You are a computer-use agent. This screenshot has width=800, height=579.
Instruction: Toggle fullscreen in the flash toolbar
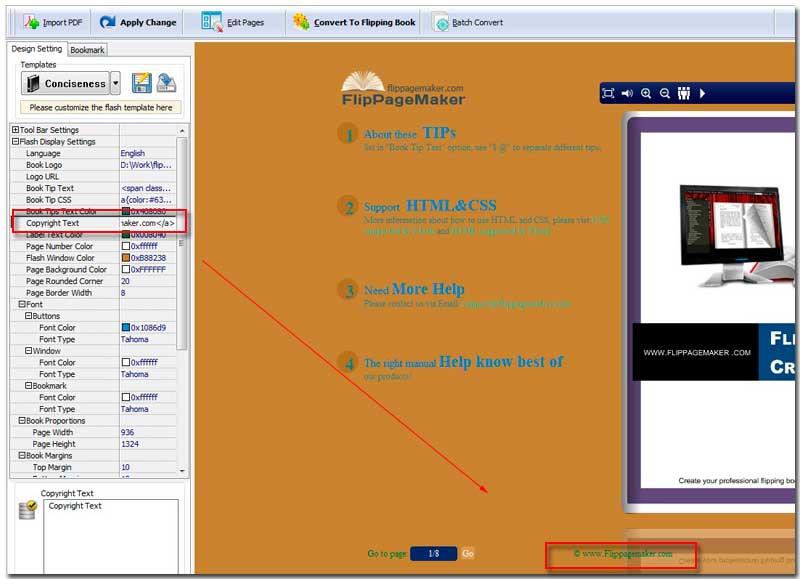point(608,93)
